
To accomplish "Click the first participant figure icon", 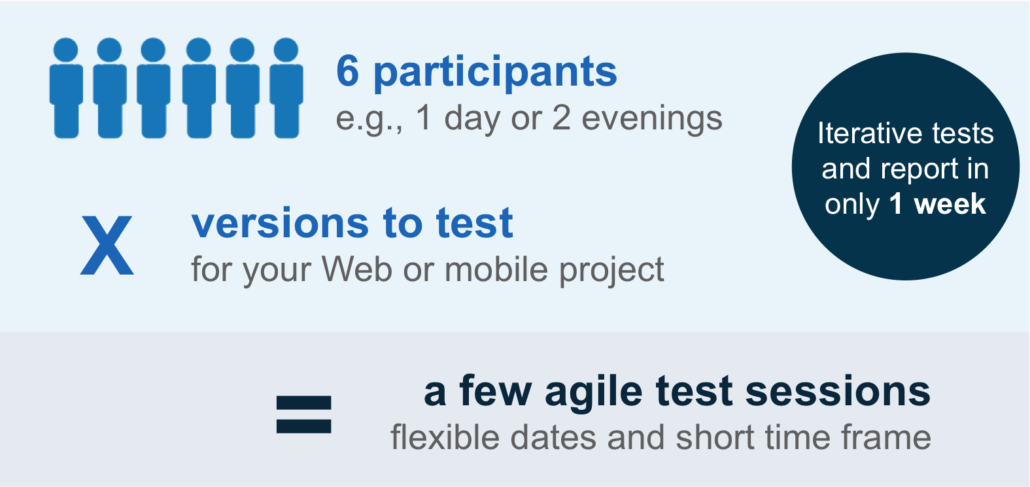I will click(66, 88).
